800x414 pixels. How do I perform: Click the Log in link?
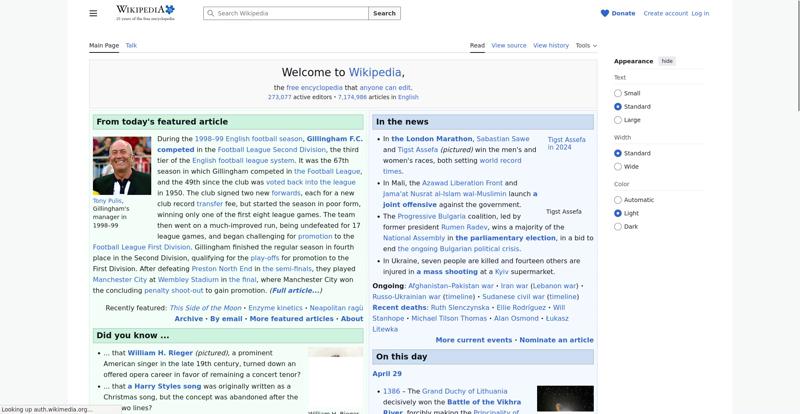[x=700, y=13]
